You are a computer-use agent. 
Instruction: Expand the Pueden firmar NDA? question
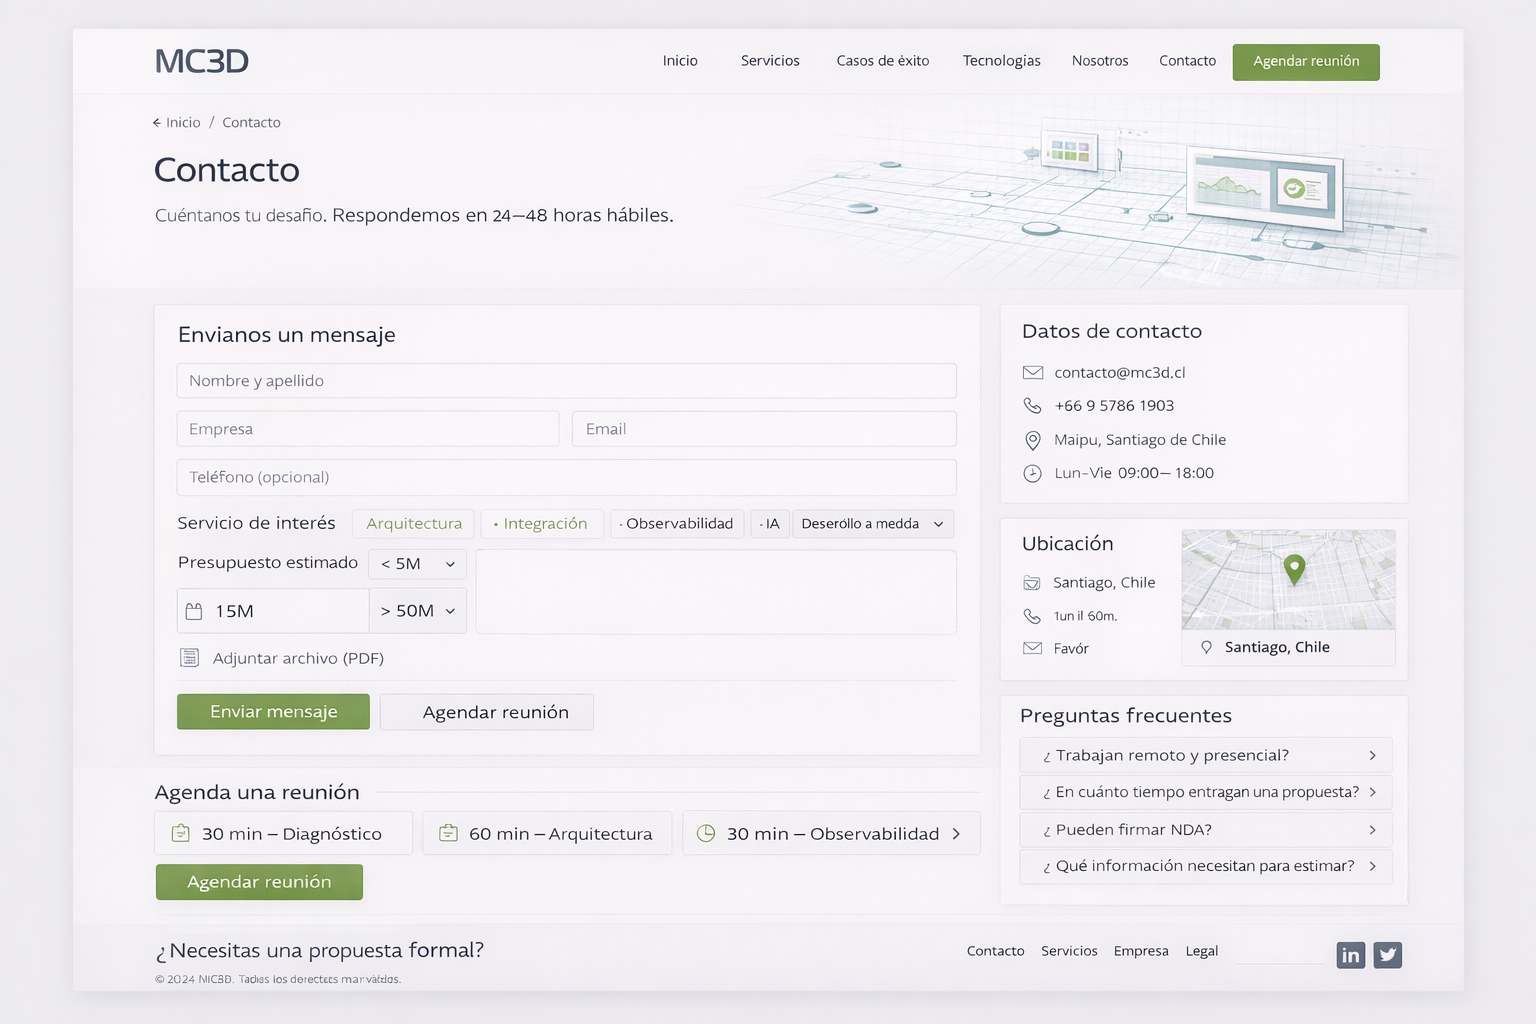(x=1205, y=830)
